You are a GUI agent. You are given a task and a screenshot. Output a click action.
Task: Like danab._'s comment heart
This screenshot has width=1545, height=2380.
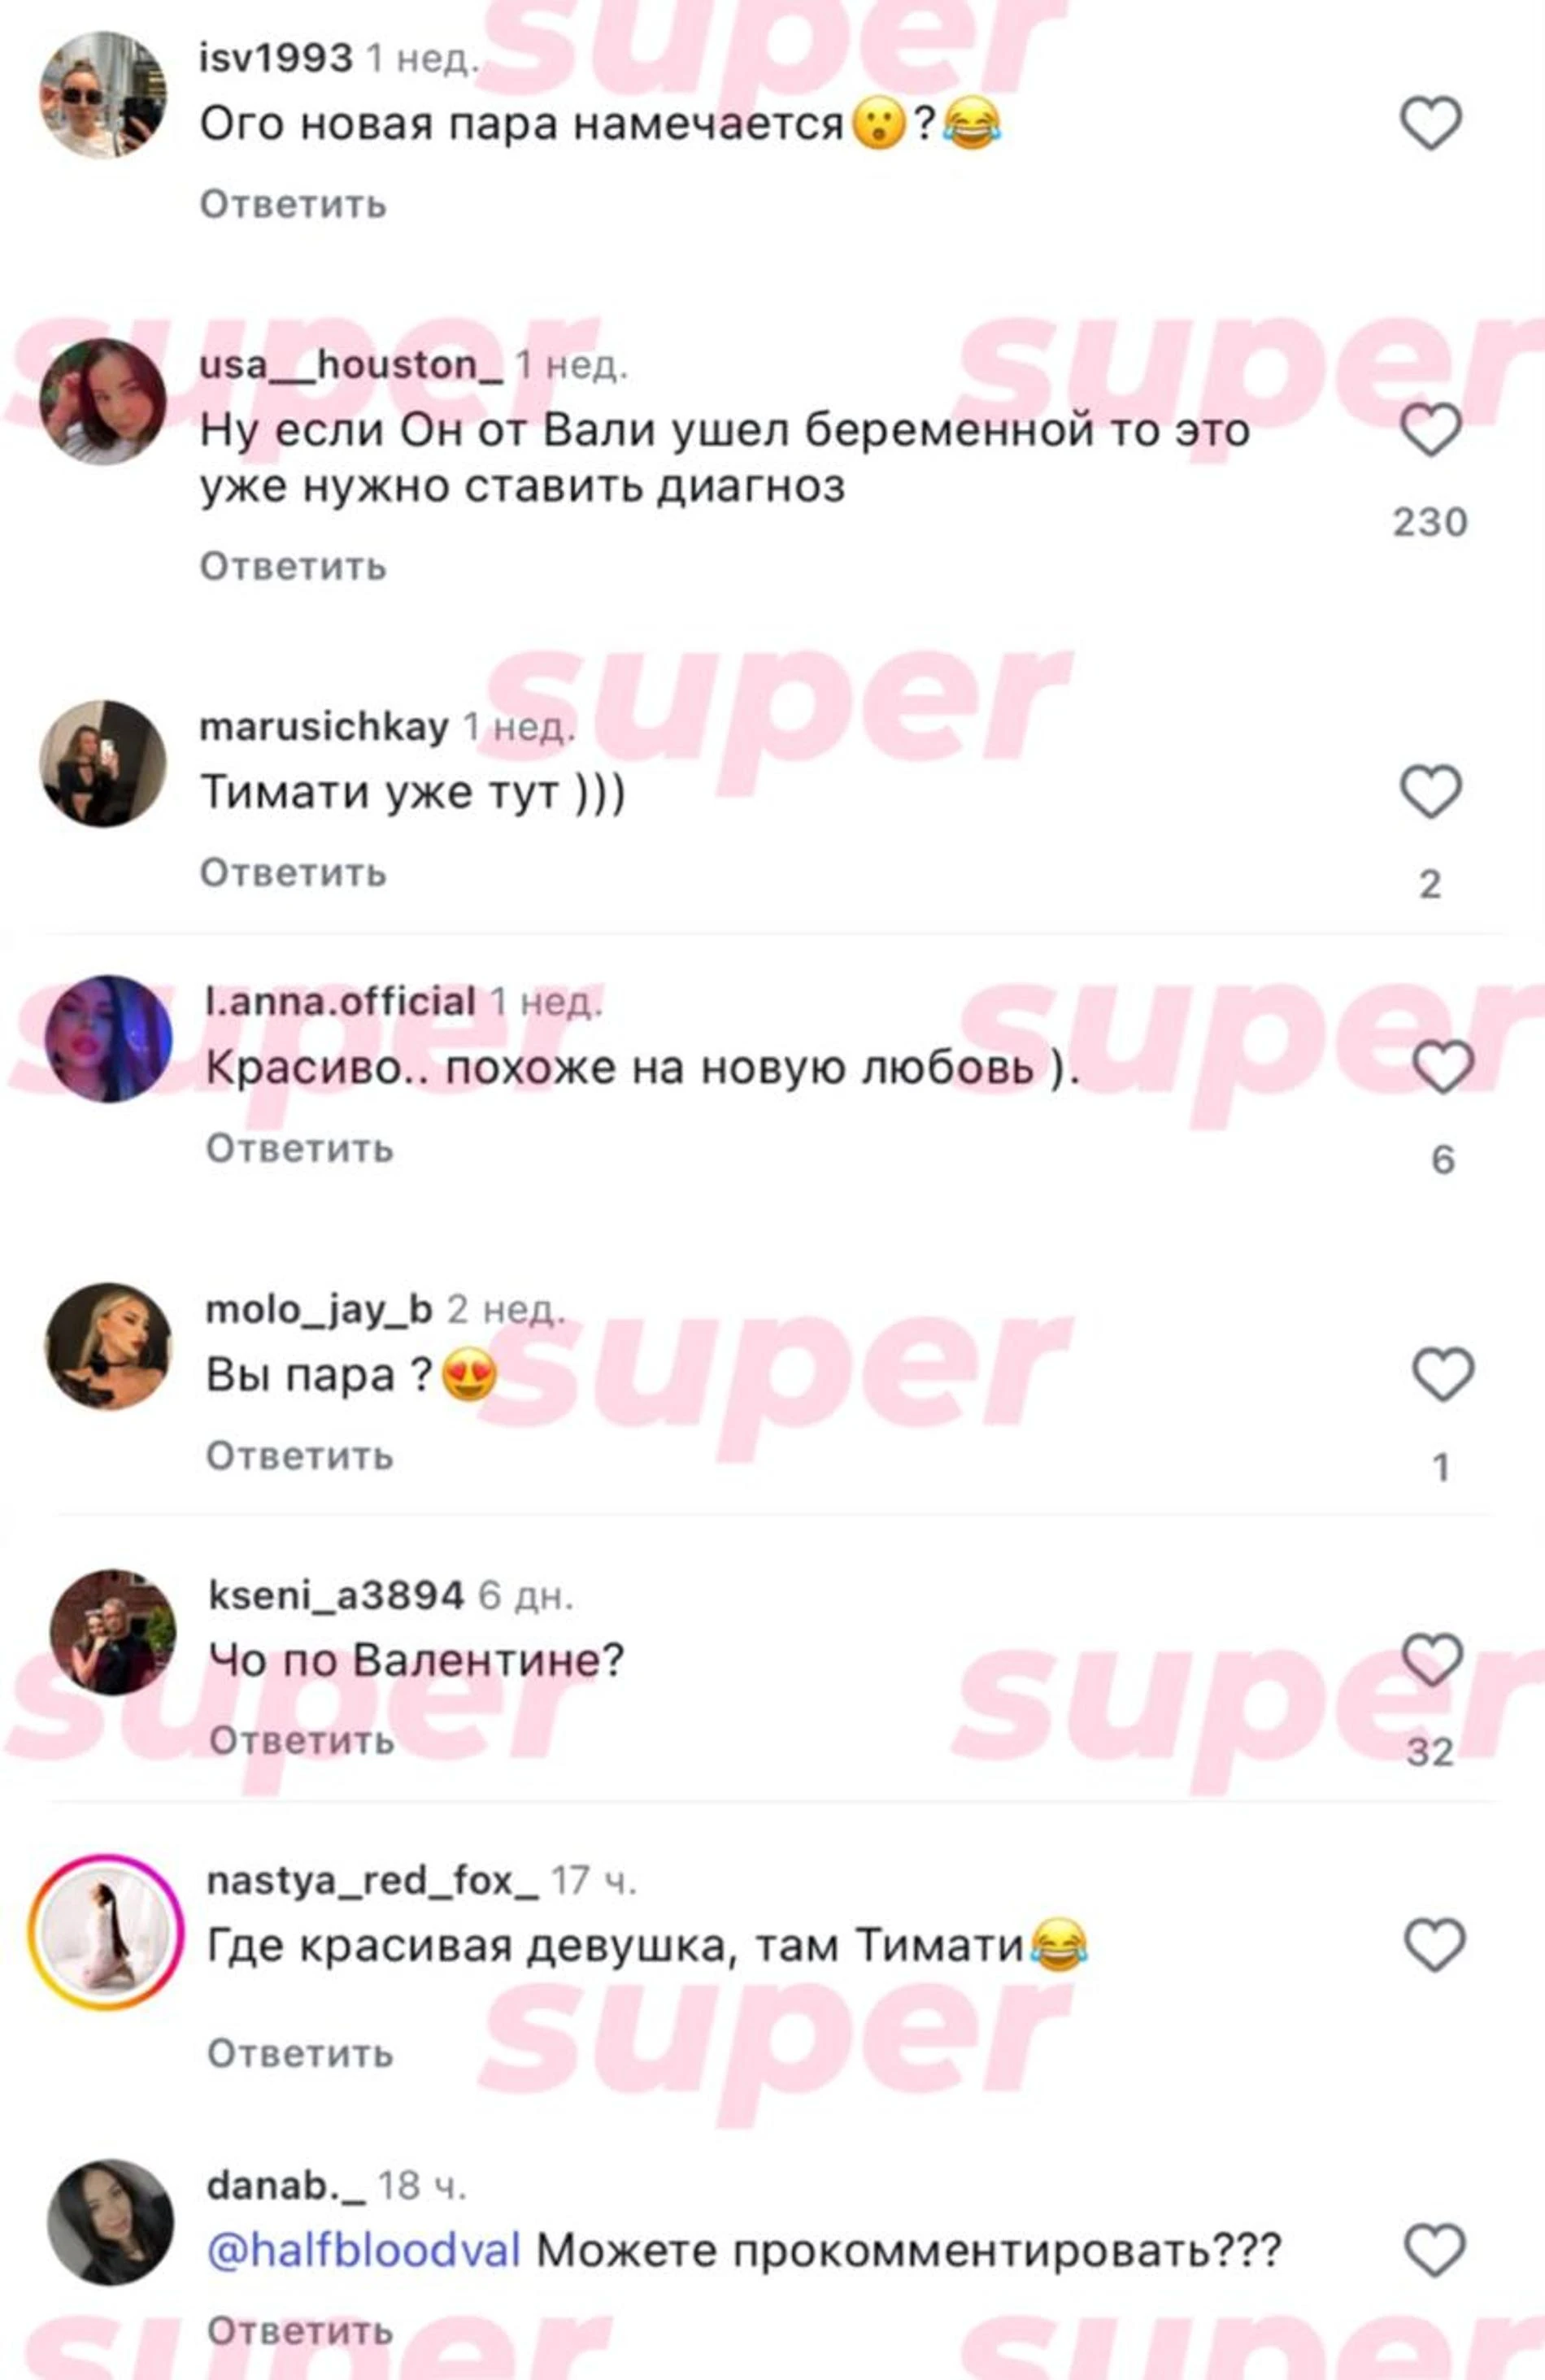(1434, 2251)
